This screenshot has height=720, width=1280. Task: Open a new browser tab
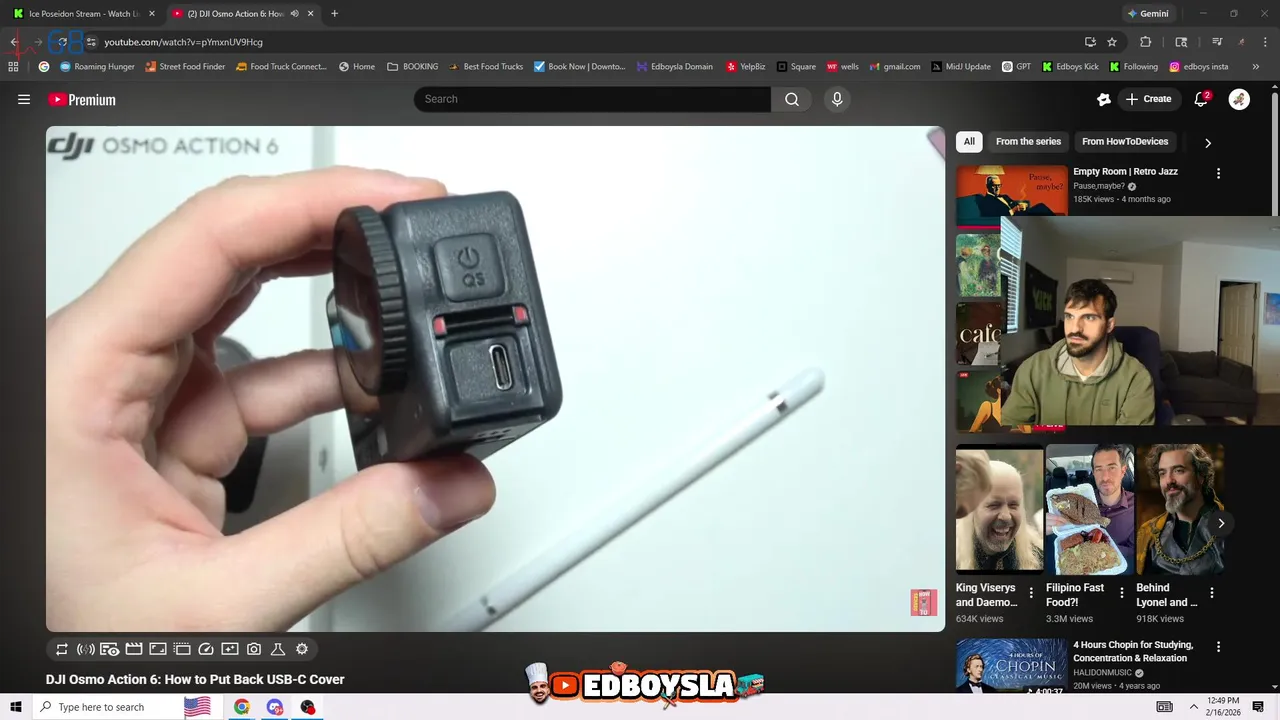click(334, 14)
